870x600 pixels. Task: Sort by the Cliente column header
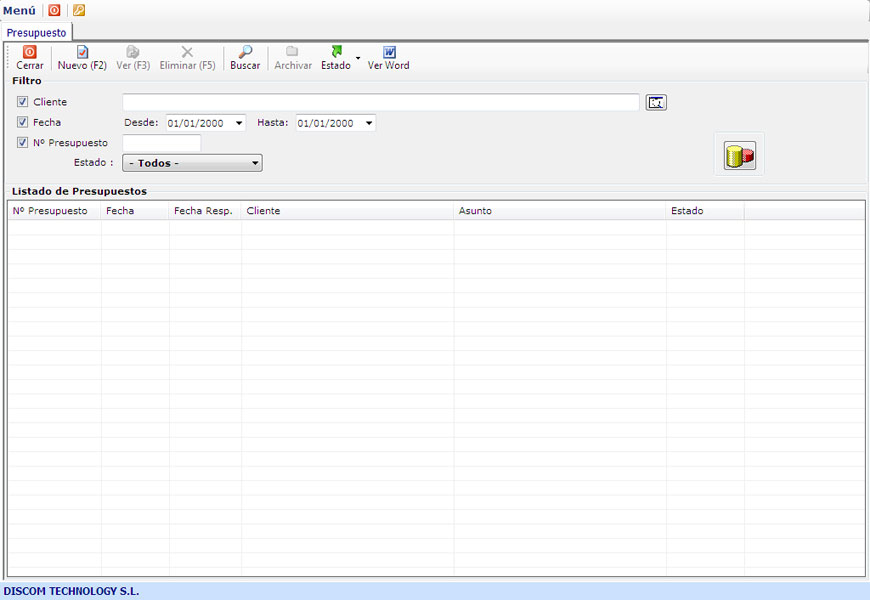click(347, 211)
